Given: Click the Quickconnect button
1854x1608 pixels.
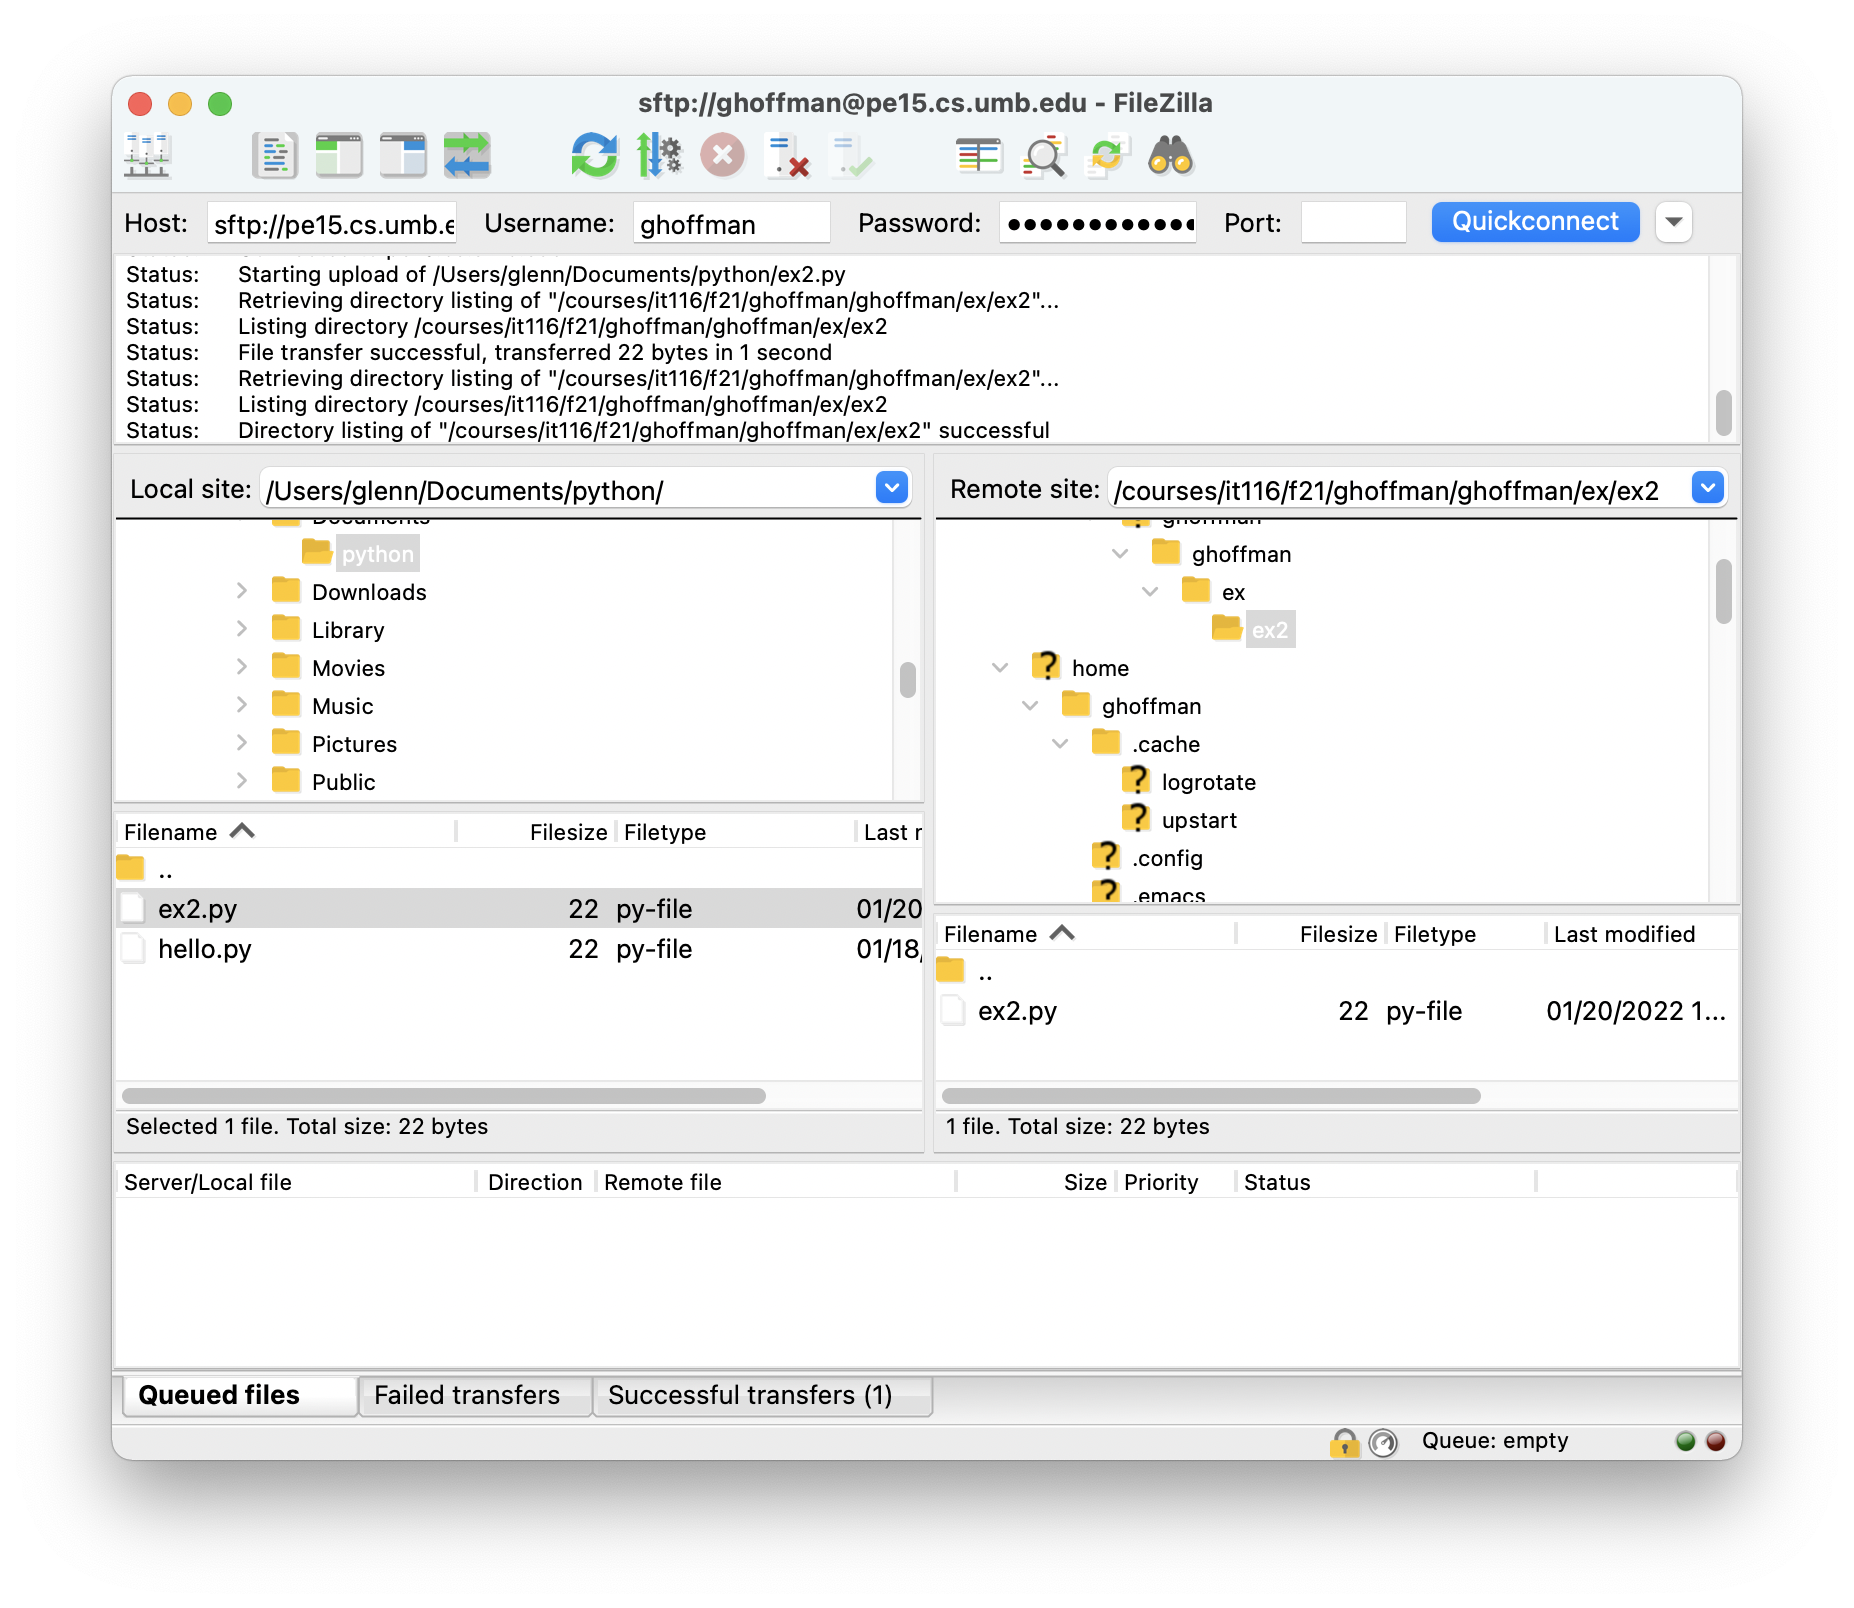Looking at the screenshot, I should click(1535, 222).
